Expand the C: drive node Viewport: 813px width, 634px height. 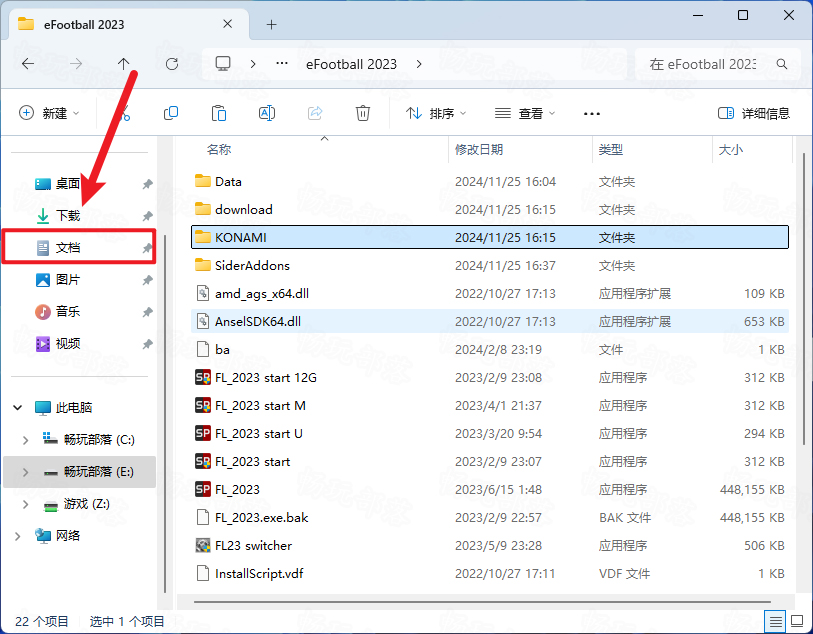[x=25, y=440]
